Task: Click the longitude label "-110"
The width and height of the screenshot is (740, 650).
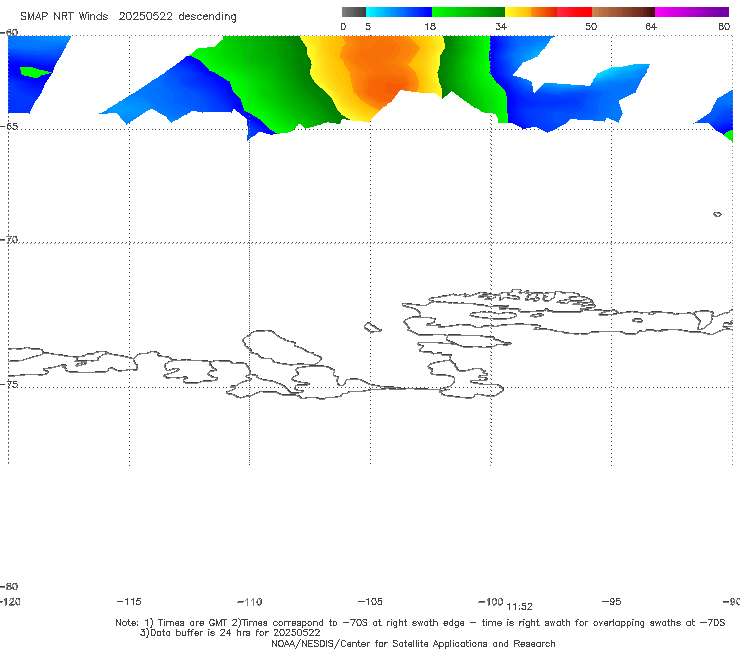Action: tap(250, 602)
